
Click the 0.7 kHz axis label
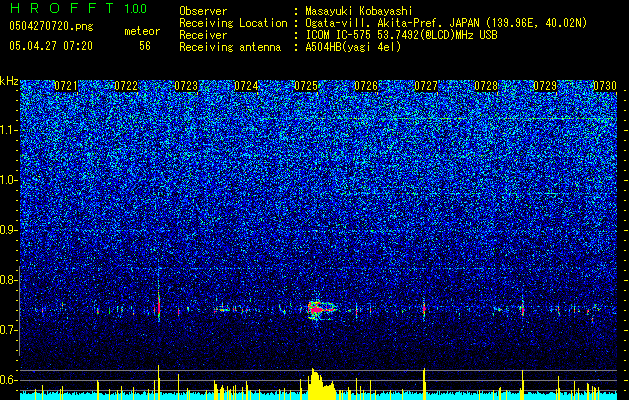coord(8,330)
